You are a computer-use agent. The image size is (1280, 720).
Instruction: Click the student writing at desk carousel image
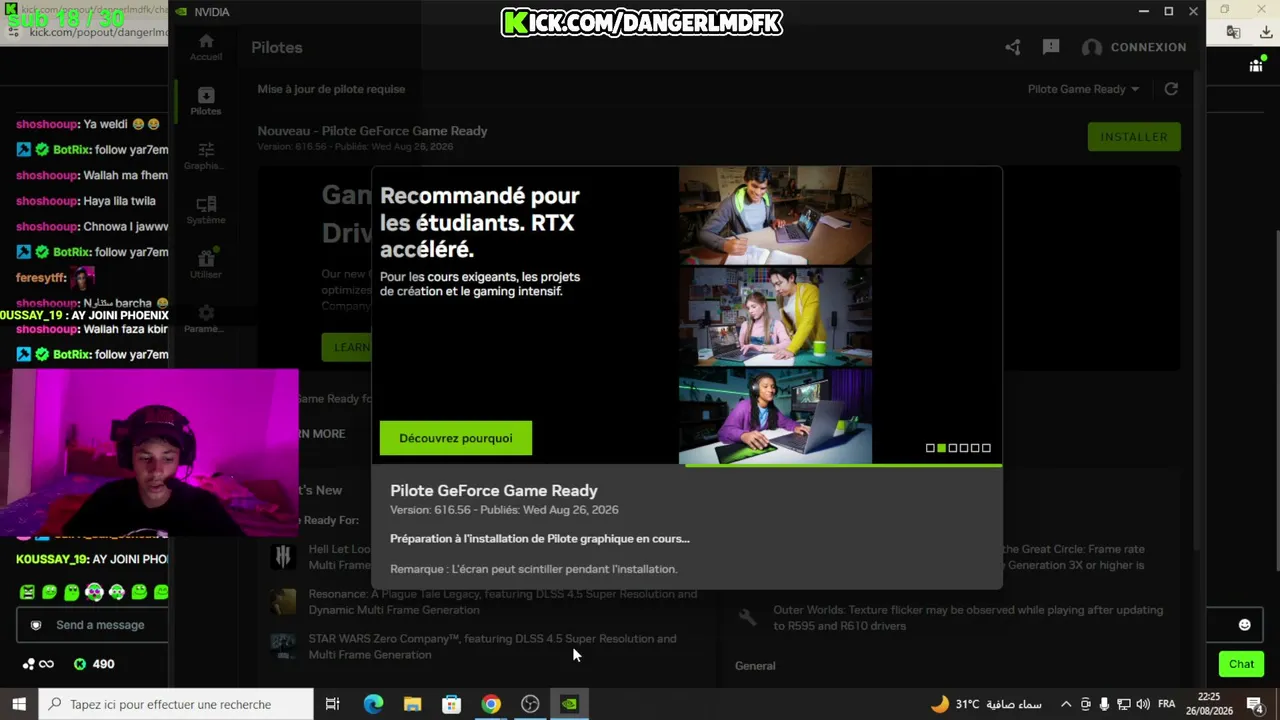pos(775,215)
